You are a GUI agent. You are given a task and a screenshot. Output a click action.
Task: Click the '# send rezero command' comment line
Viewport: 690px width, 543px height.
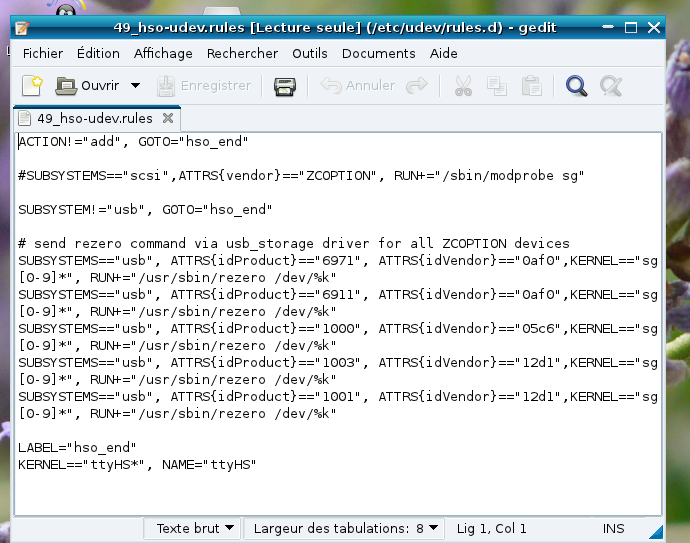tap(294, 243)
